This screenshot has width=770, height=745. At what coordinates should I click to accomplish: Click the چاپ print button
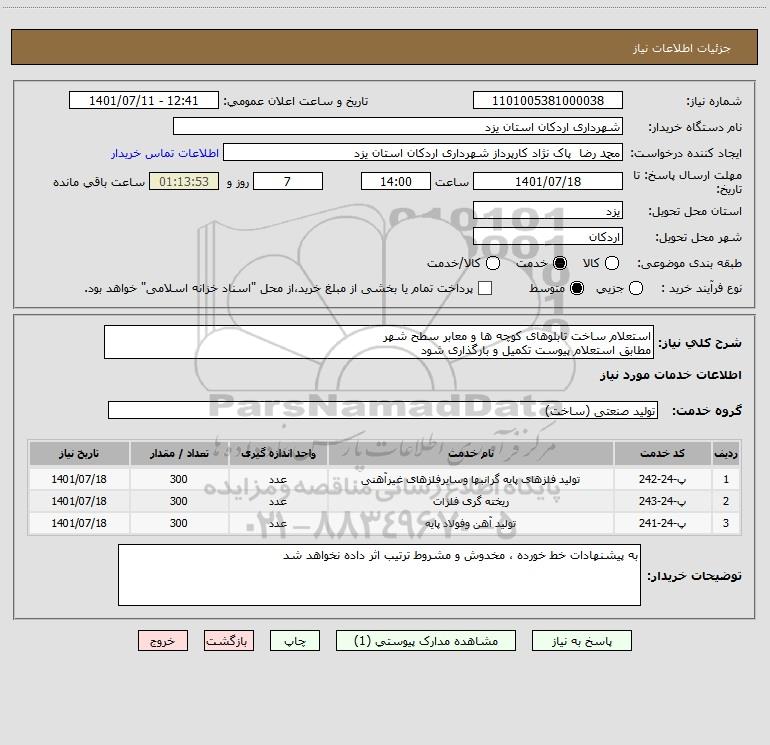pos(295,641)
